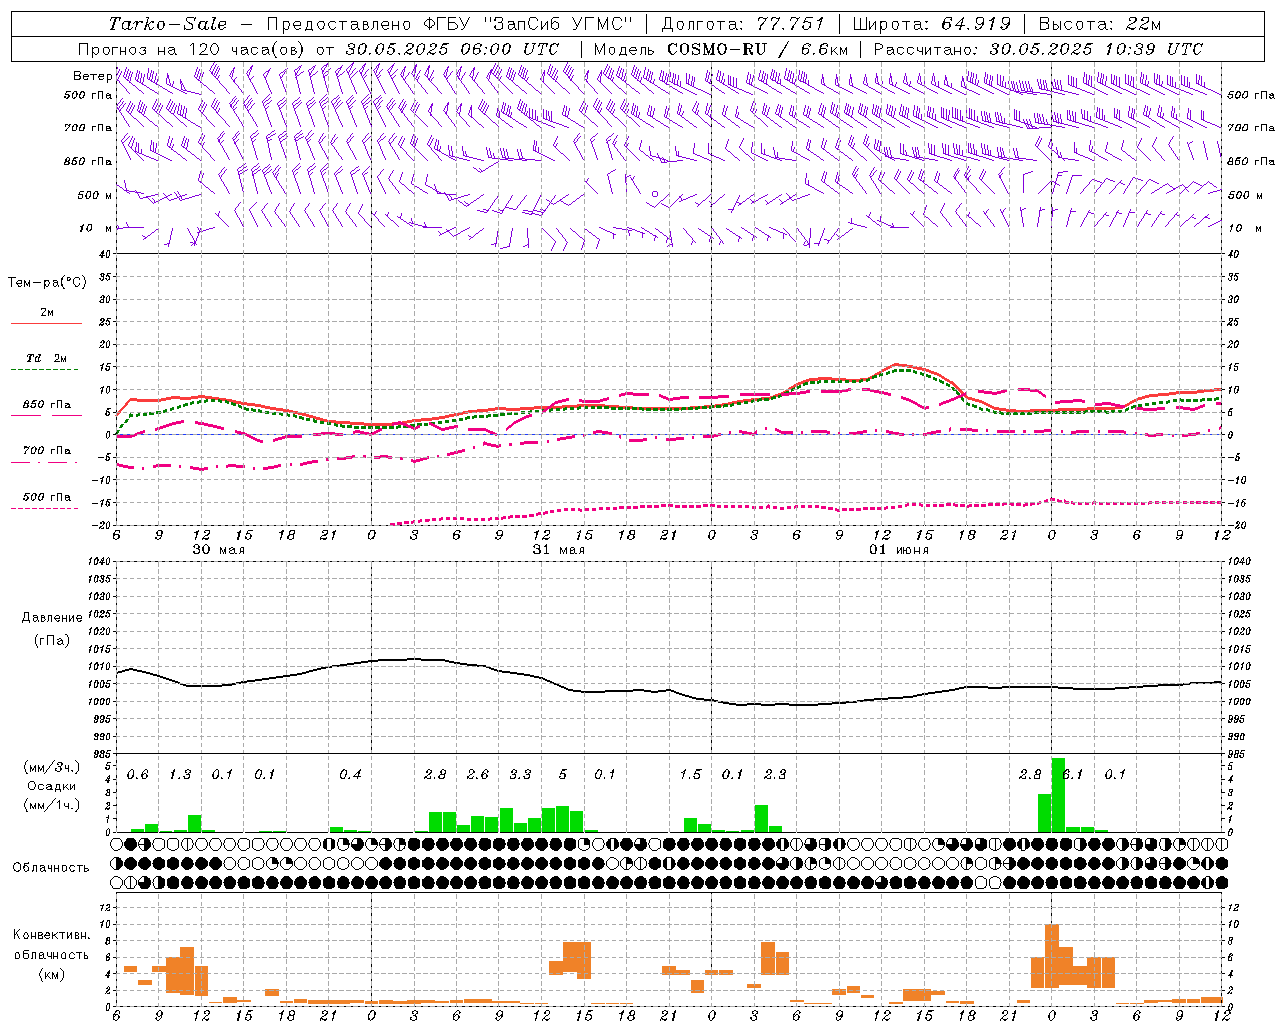Select the model name COSMO-RU / 6.6км
The height and width of the screenshot is (1024, 1280).
pyautogui.click(x=758, y=49)
